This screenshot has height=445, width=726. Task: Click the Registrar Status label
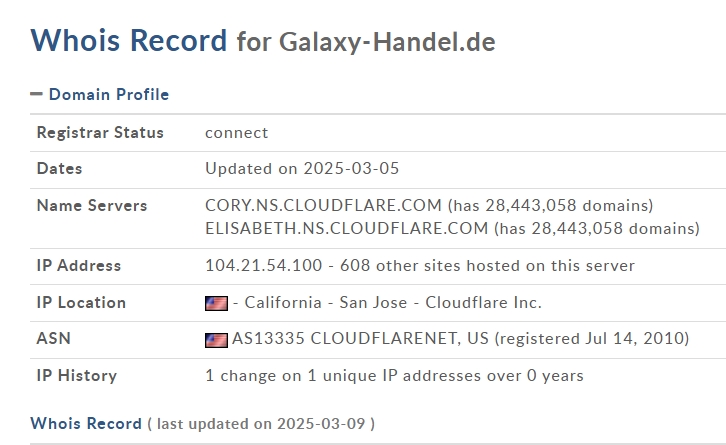point(100,132)
